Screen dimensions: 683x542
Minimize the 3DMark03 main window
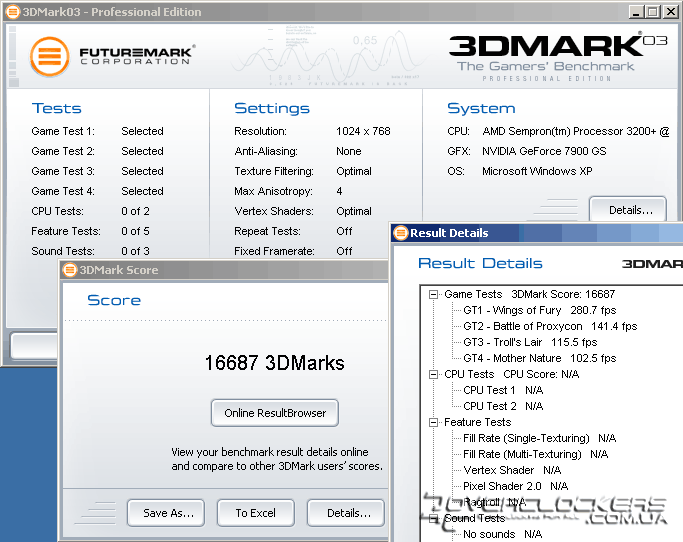[x=636, y=12]
